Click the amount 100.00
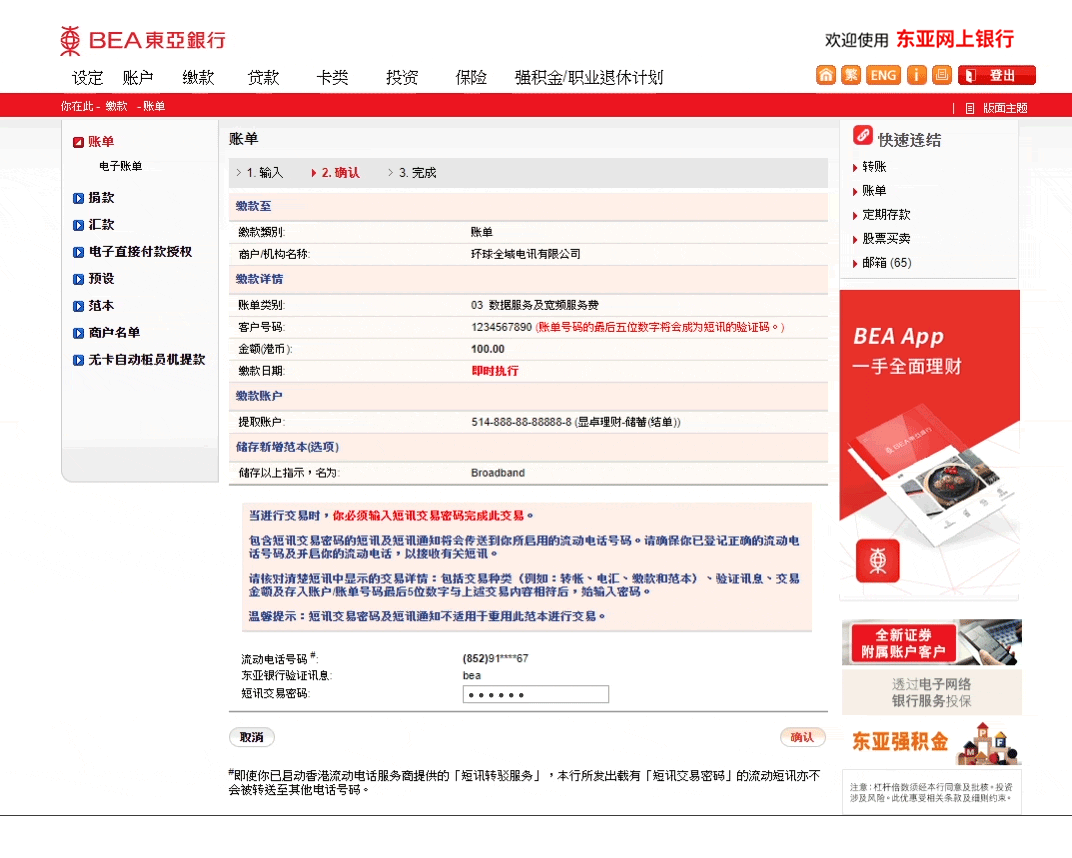This screenshot has height=858, width=1072. pos(487,349)
